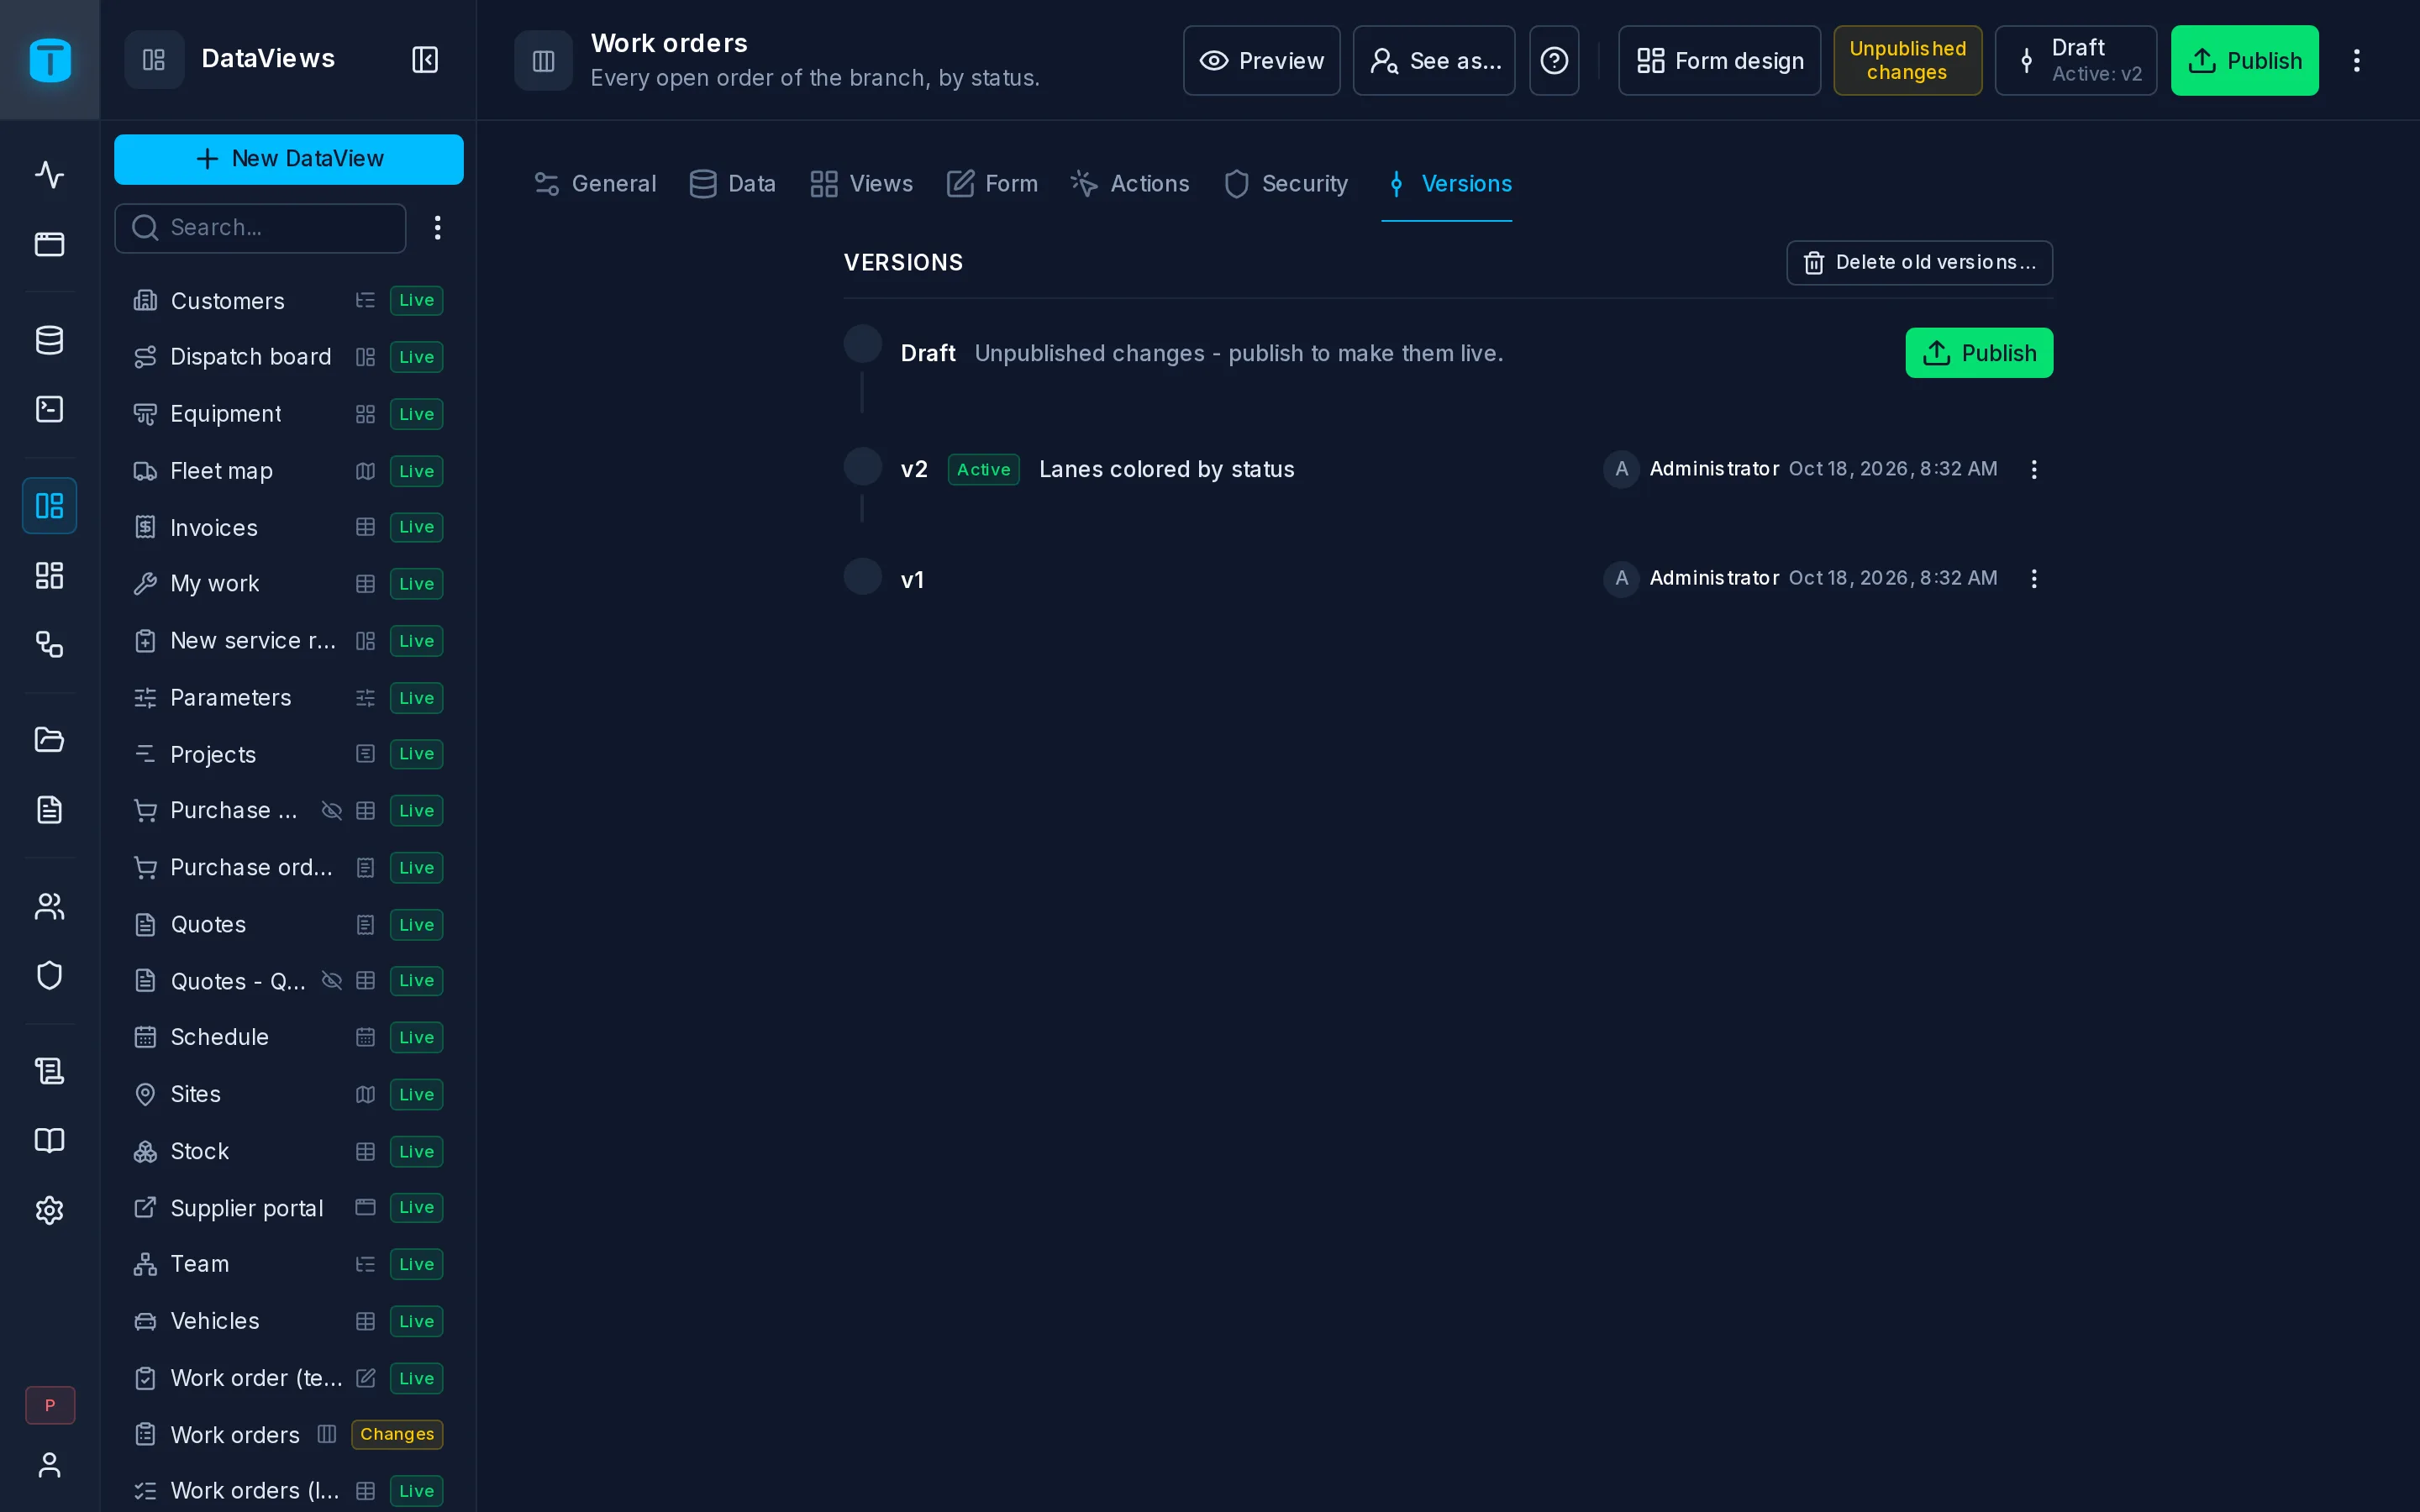
Task: Collapse the DataViews sidebar panel
Action: (x=425, y=60)
